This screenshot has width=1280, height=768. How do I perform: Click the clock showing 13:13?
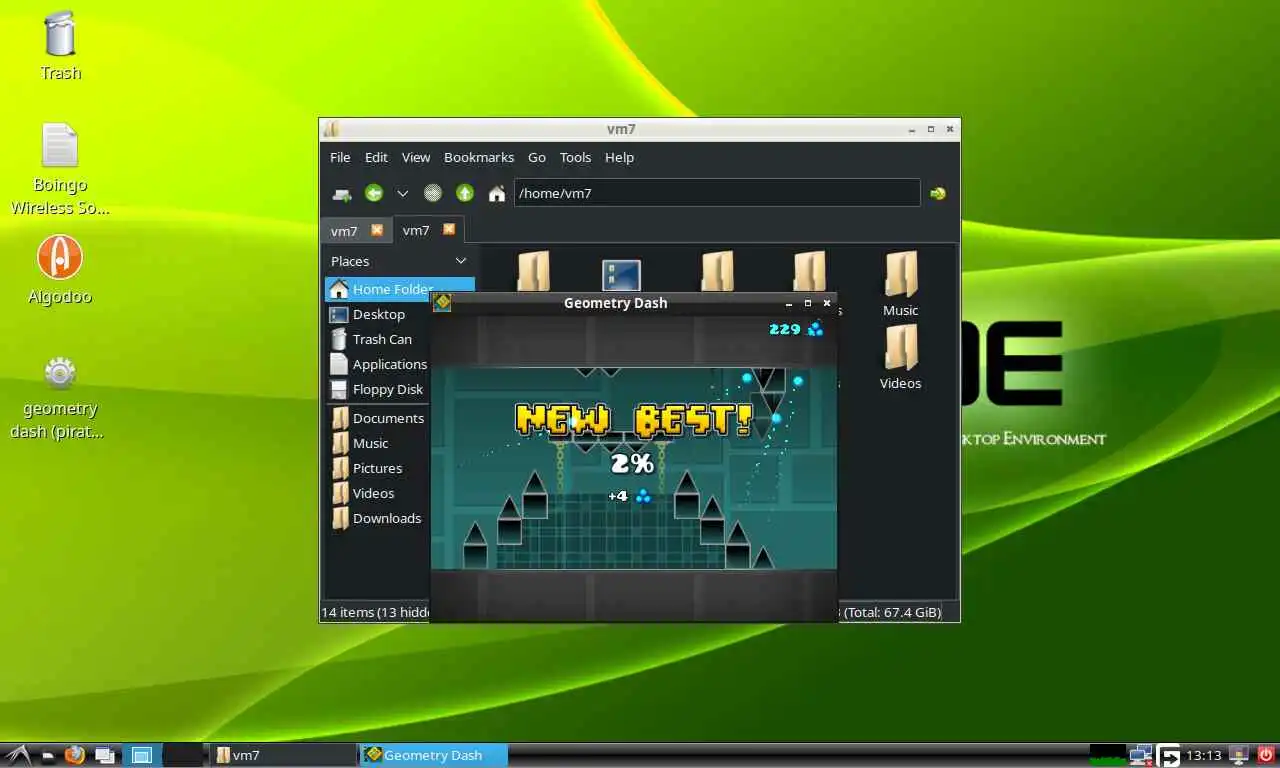point(1204,755)
